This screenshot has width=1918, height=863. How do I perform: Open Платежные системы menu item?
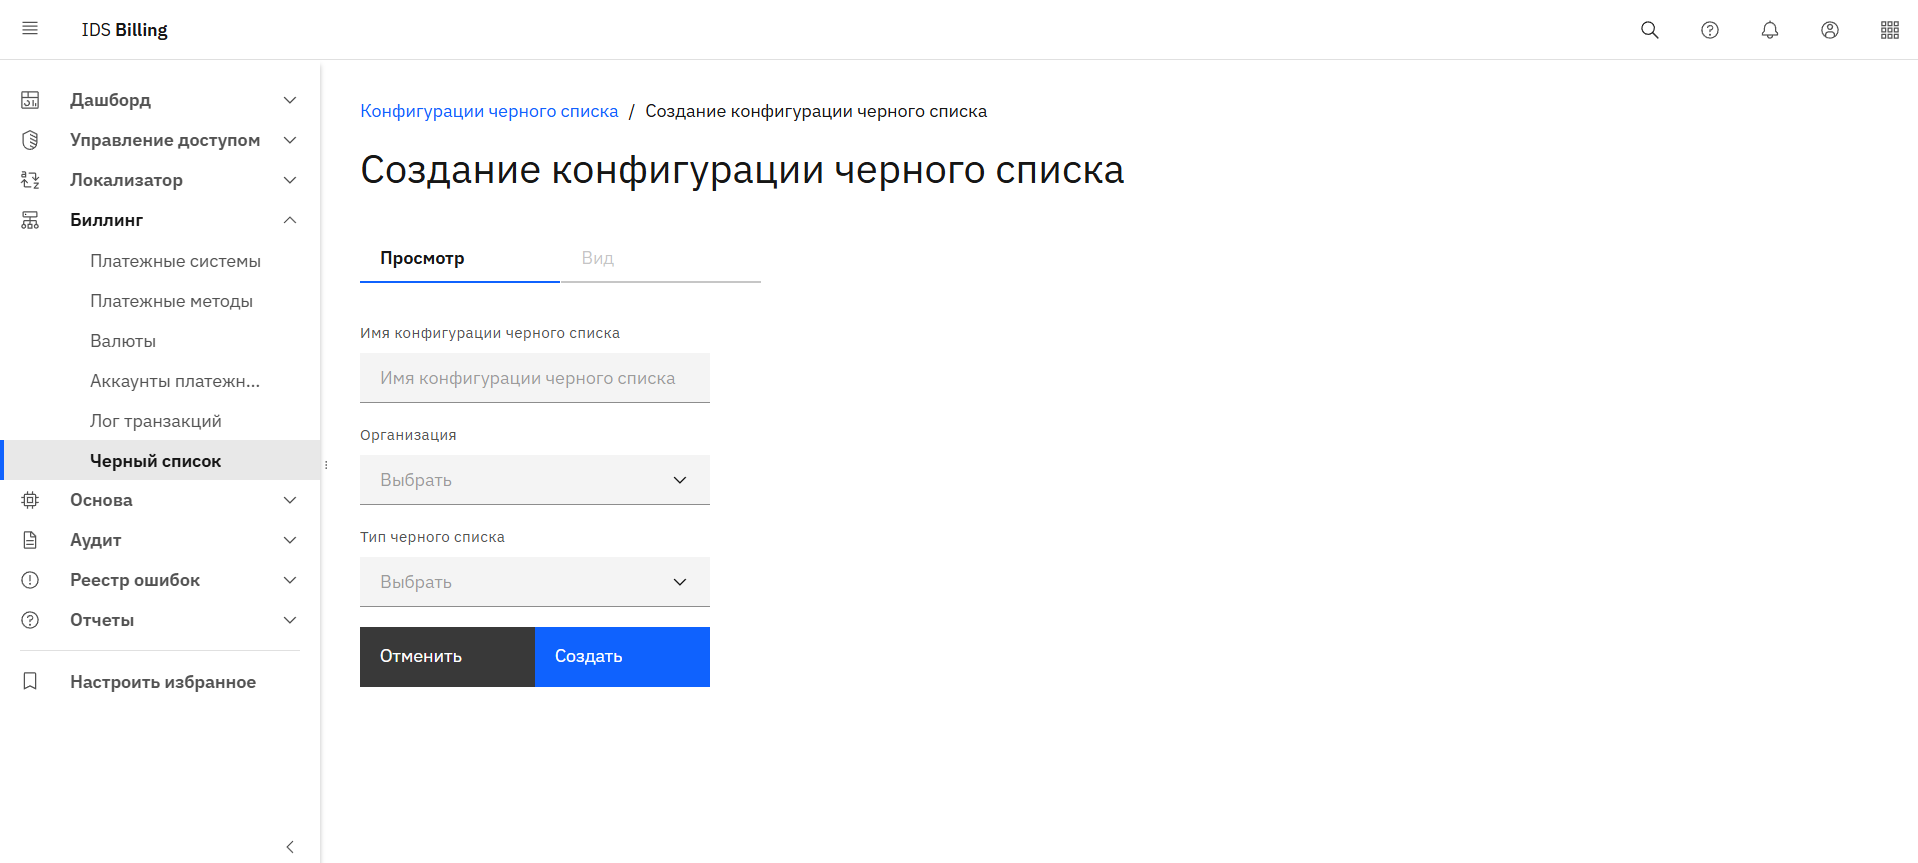pyautogui.click(x=175, y=261)
